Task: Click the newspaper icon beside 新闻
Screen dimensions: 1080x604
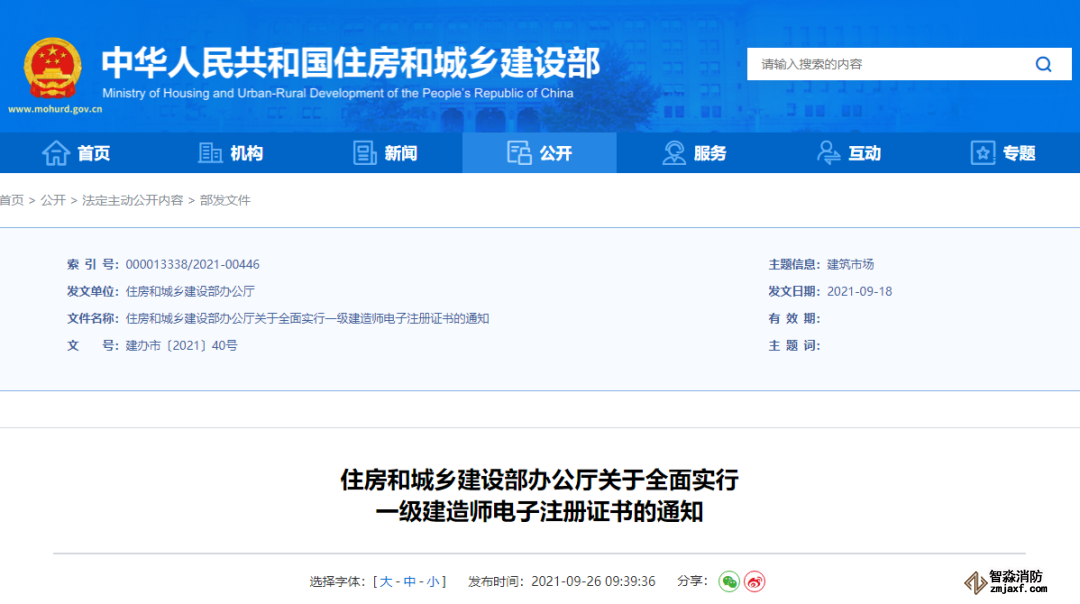Action: pos(365,153)
